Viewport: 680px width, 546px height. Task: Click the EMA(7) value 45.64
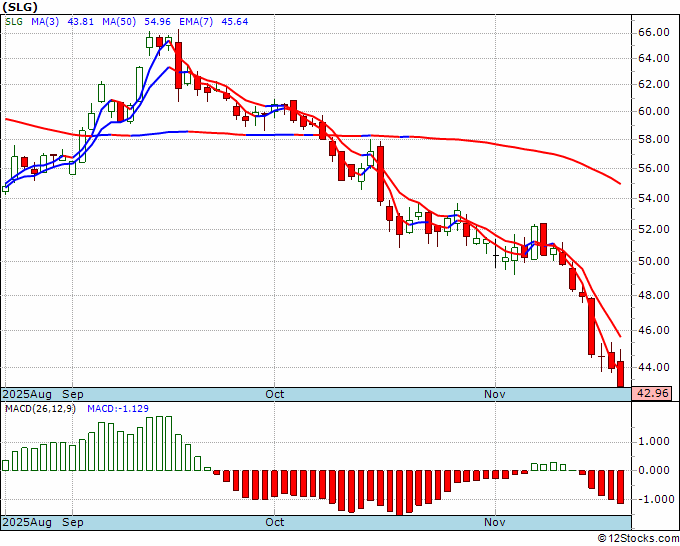tap(235, 21)
